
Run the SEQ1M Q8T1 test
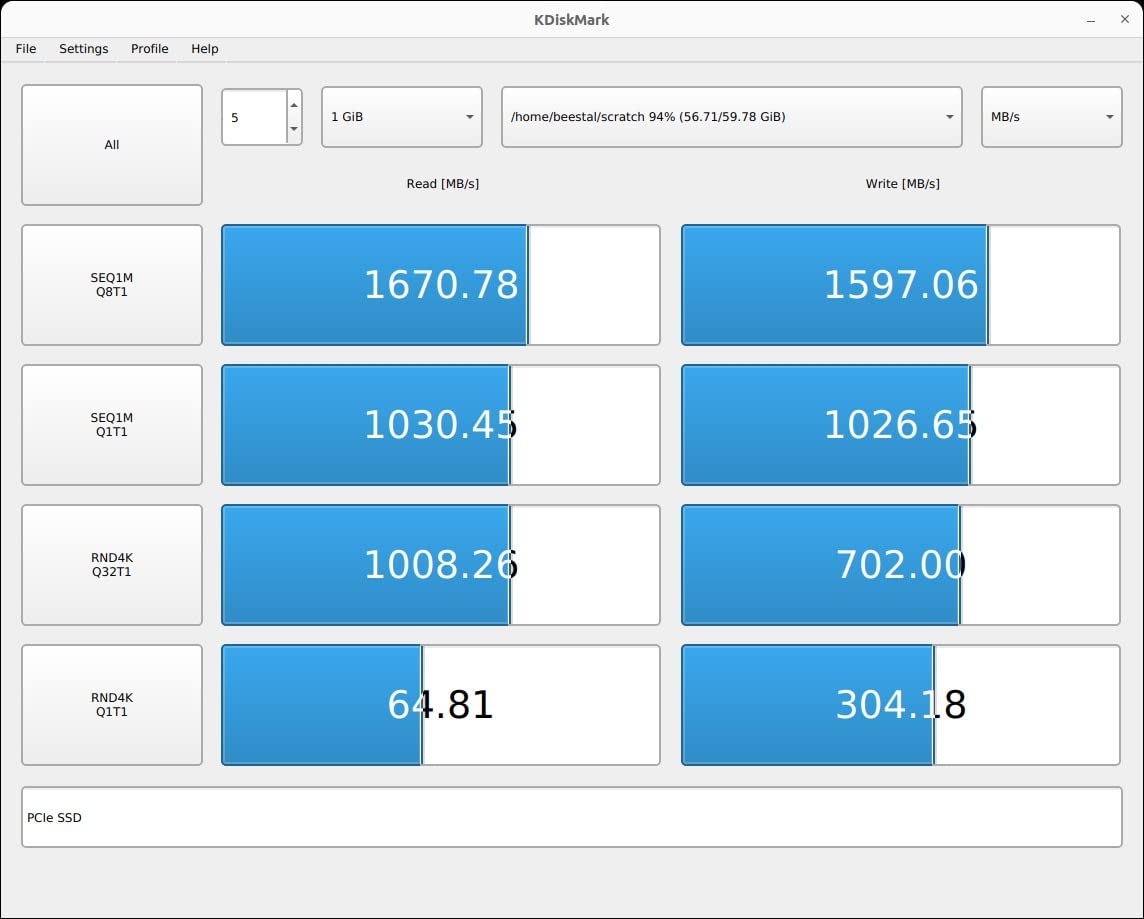click(x=112, y=285)
